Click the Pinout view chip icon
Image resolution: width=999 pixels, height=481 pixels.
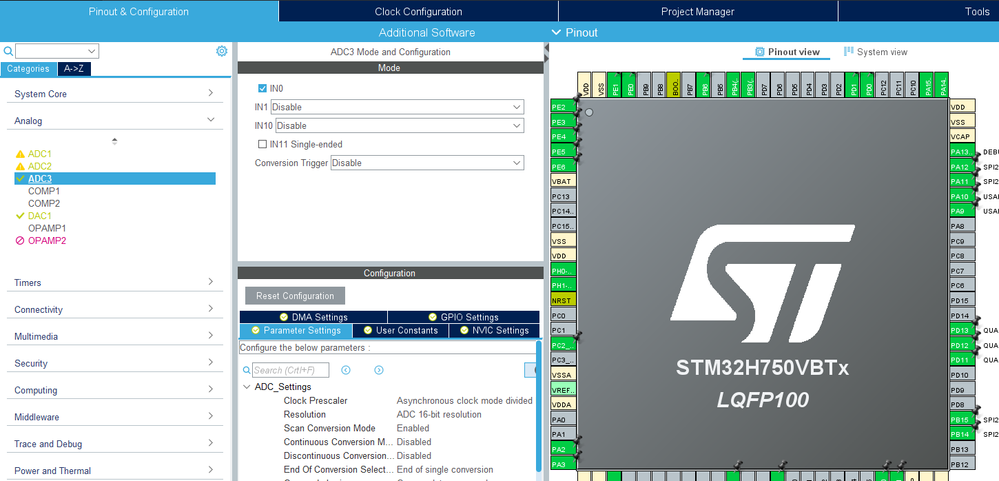[759, 52]
